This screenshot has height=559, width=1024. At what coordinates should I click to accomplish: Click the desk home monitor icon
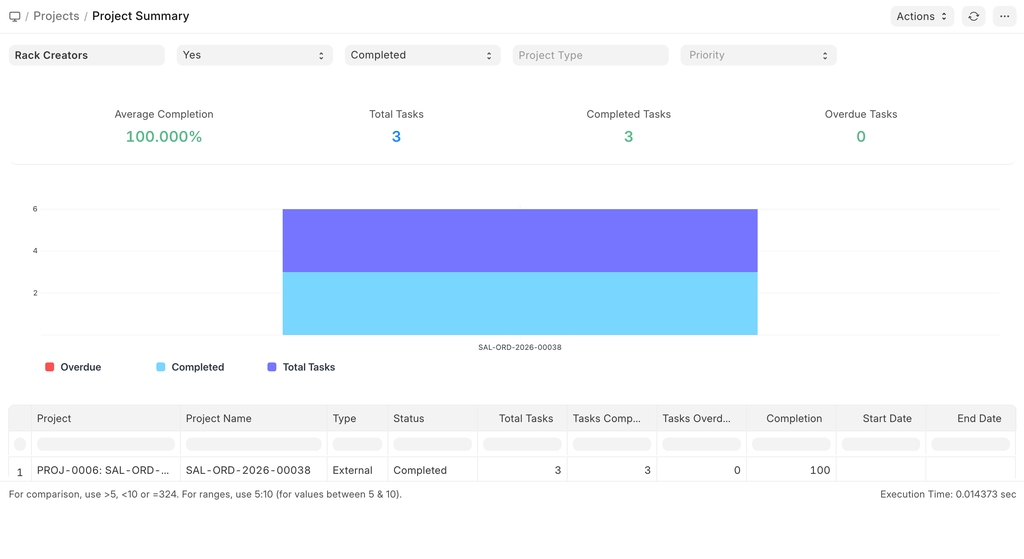pos(14,16)
